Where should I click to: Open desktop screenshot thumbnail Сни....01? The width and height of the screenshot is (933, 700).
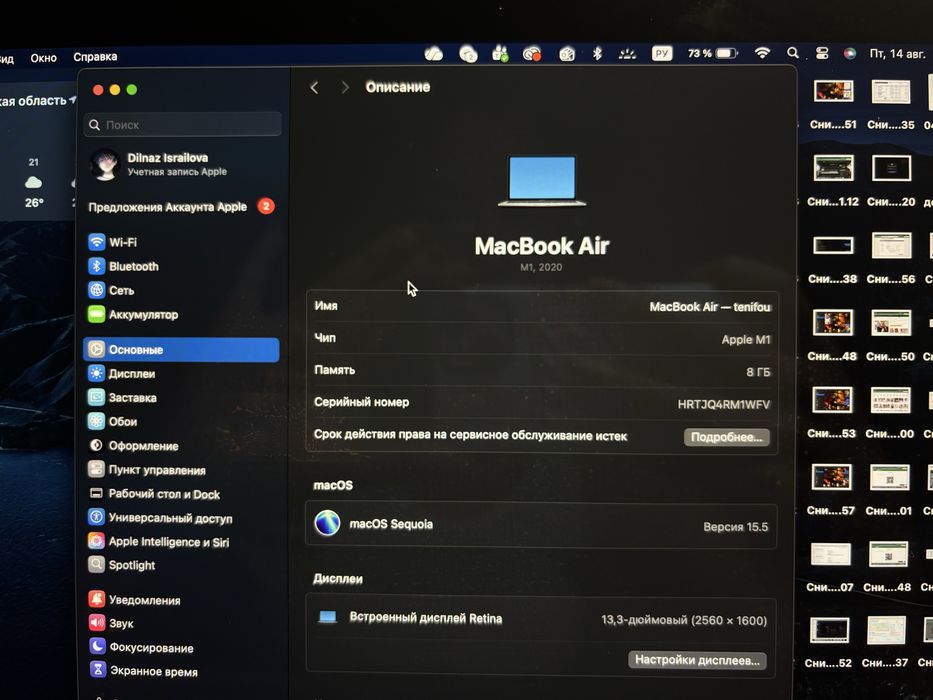pyautogui.click(x=890, y=477)
